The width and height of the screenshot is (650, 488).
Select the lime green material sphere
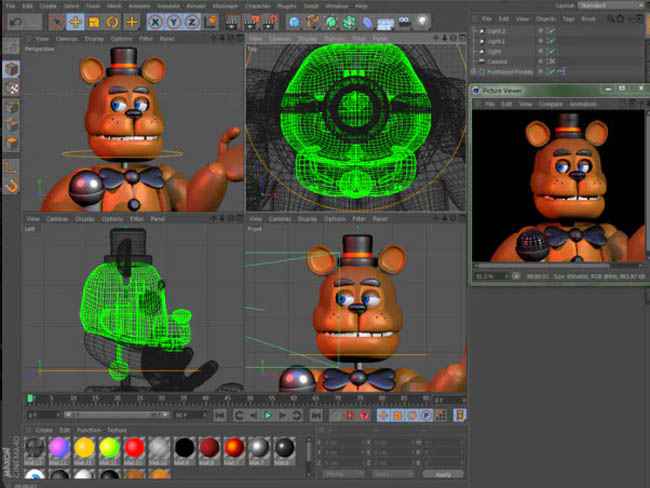pyautogui.click(x=109, y=448)
